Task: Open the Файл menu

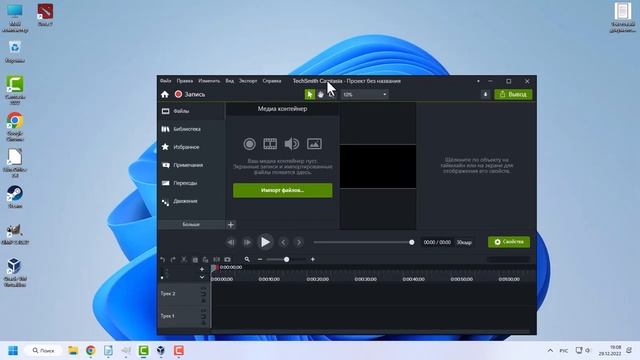Action: 165,81
